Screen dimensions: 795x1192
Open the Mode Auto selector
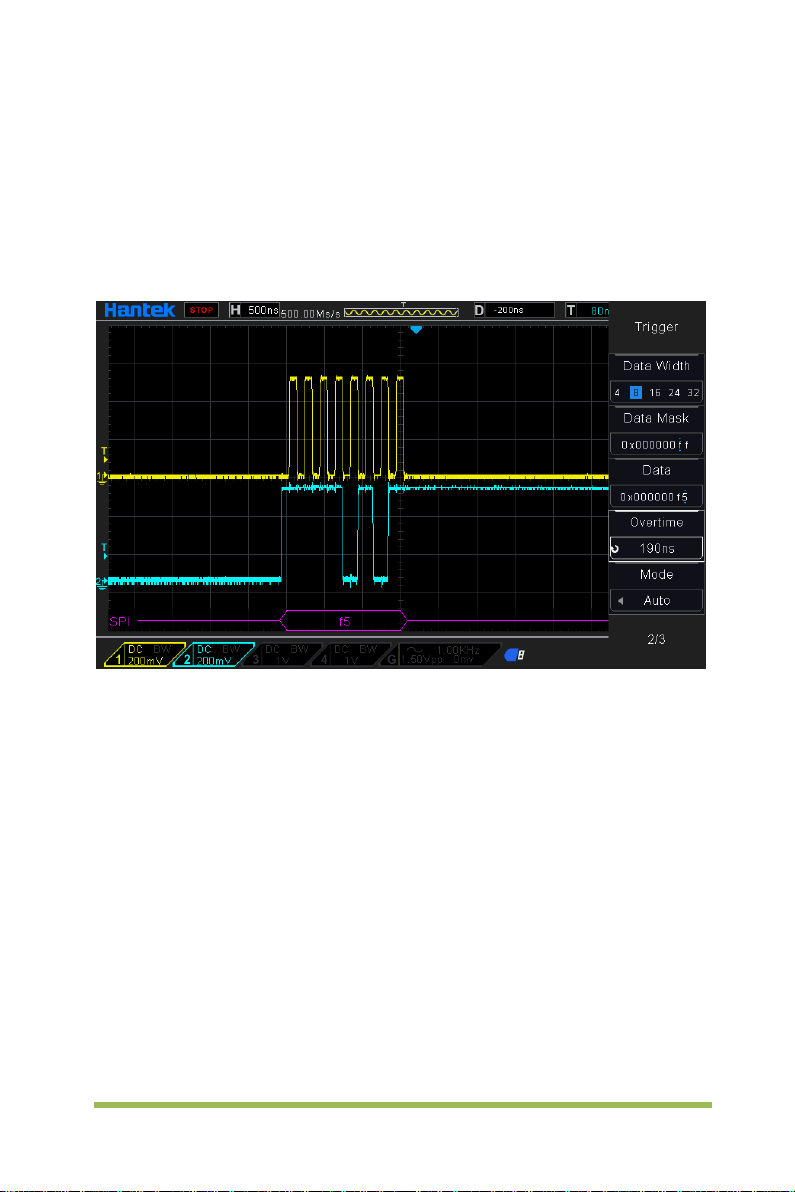pyautogui.click(x=657, y=601)
